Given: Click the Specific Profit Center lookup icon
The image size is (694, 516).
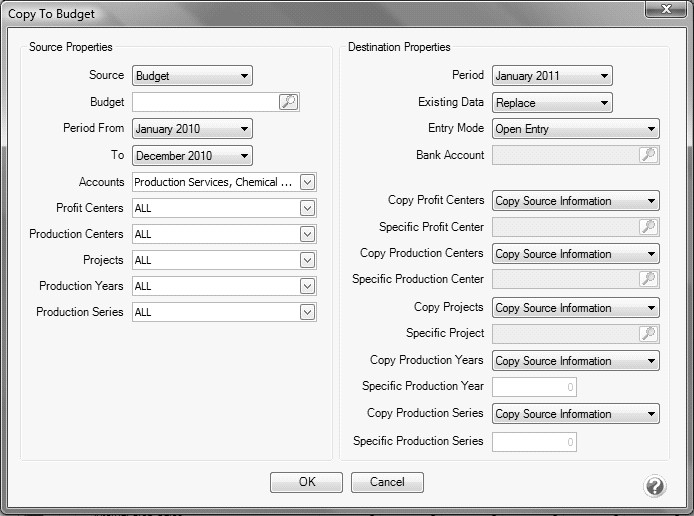Looking at the screenshot, I should pos(648,227).
